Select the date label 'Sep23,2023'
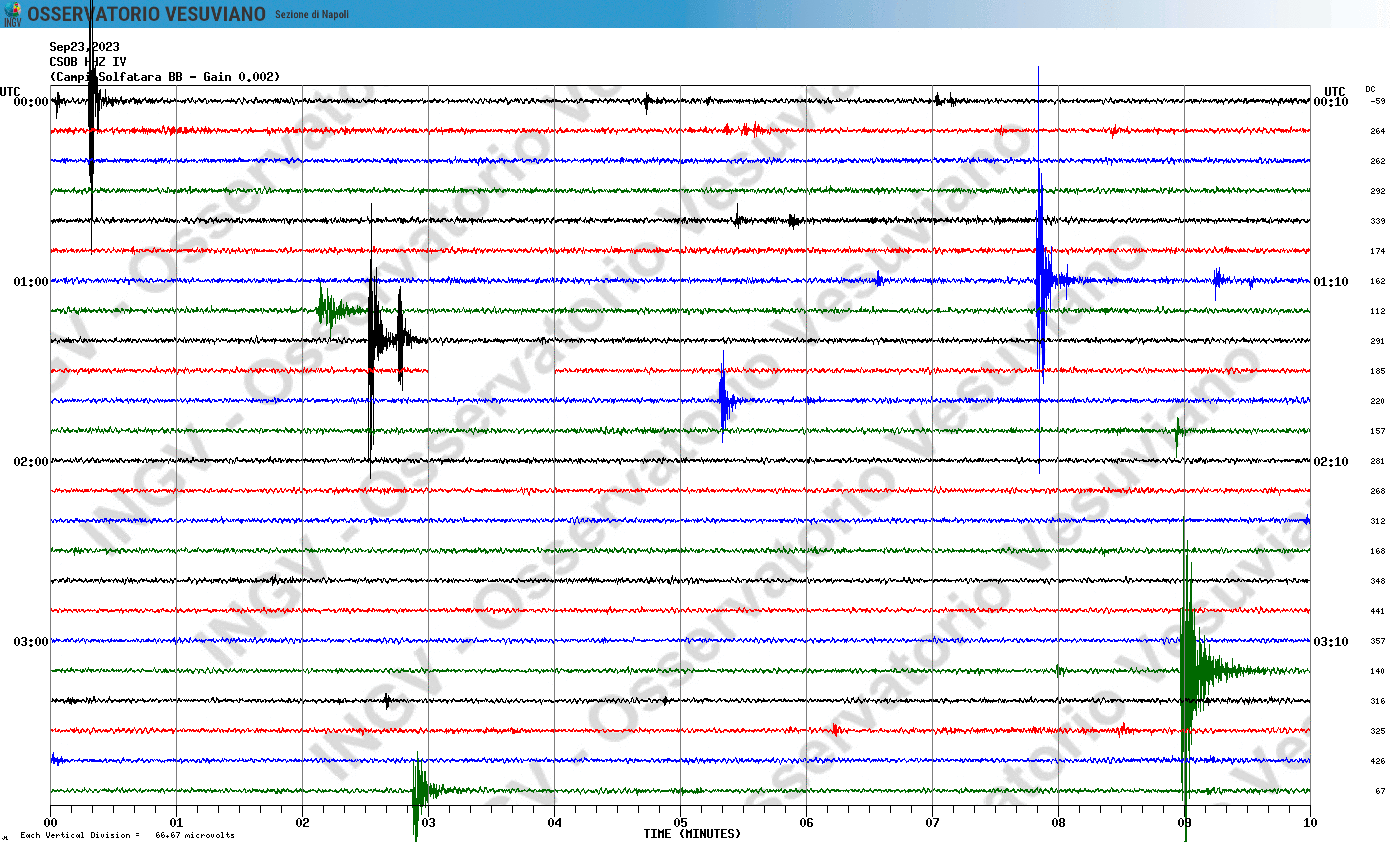This screenshot has width=1390, height=849. click(84, 47)
